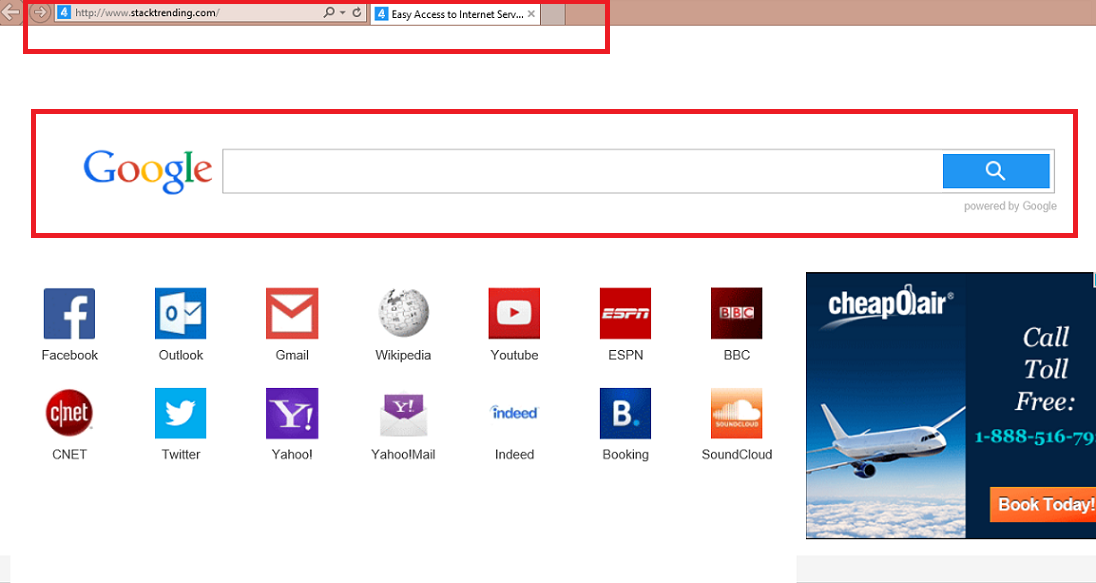Select the Easy Access to Internet Services tab

[x=450, y=14]
